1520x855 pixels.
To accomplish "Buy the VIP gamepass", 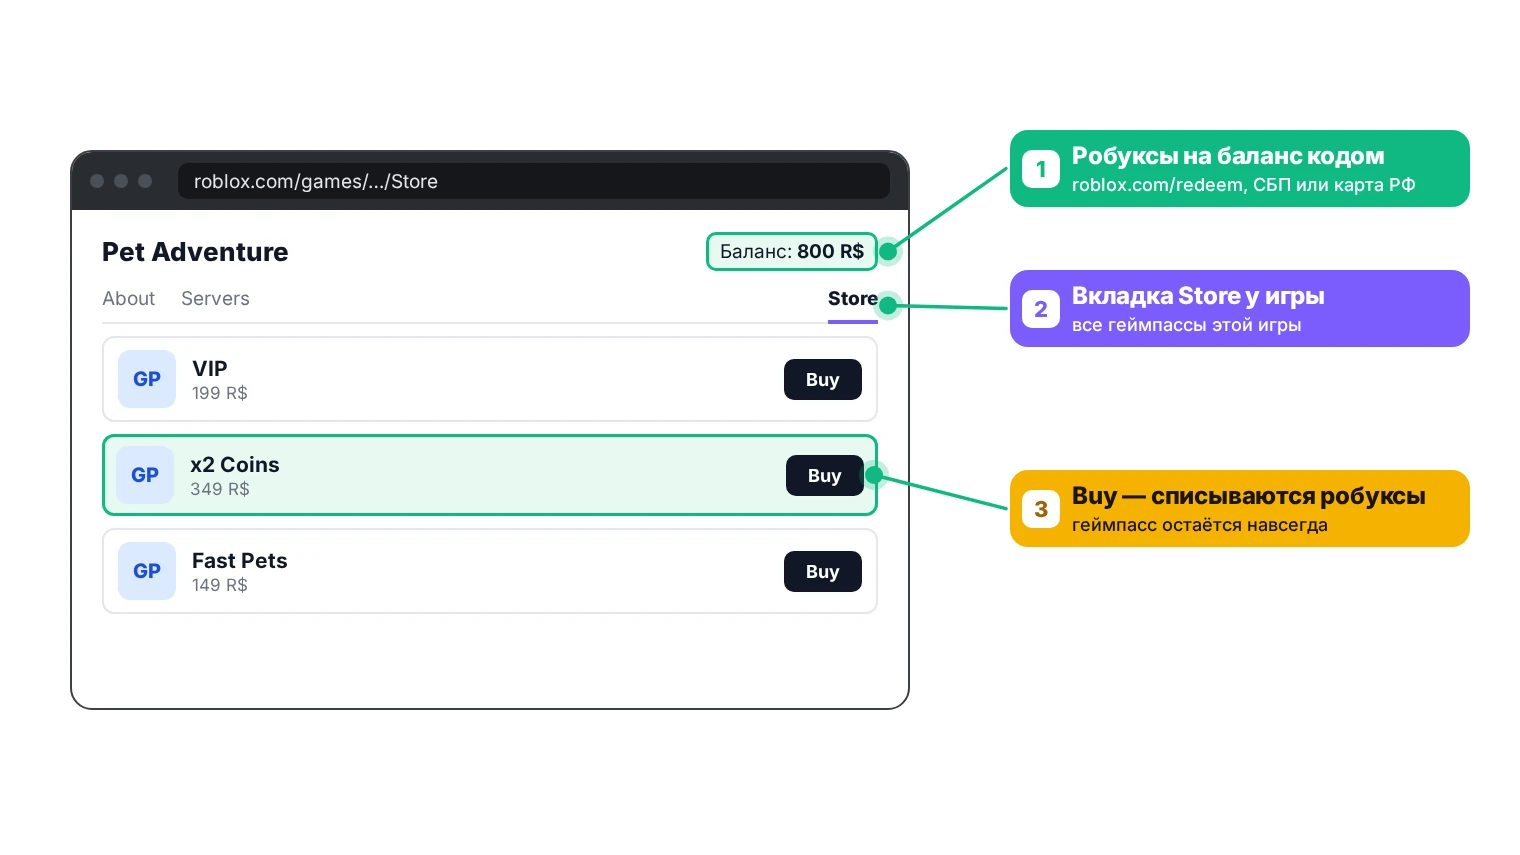I will (823, 379).
